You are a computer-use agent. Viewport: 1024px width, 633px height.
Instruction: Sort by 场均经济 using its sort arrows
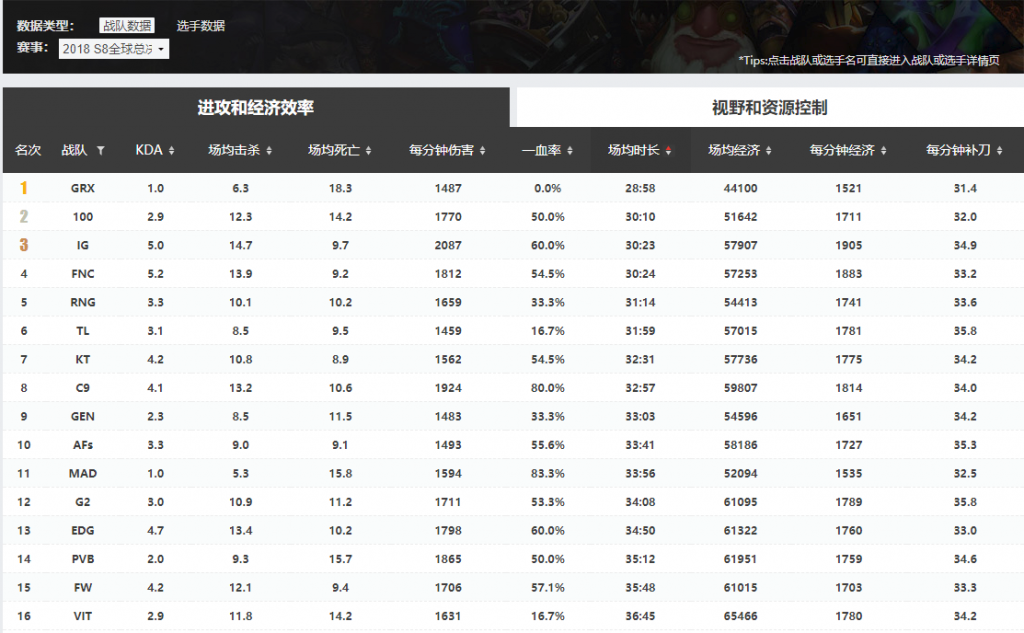tap(769, 150)
